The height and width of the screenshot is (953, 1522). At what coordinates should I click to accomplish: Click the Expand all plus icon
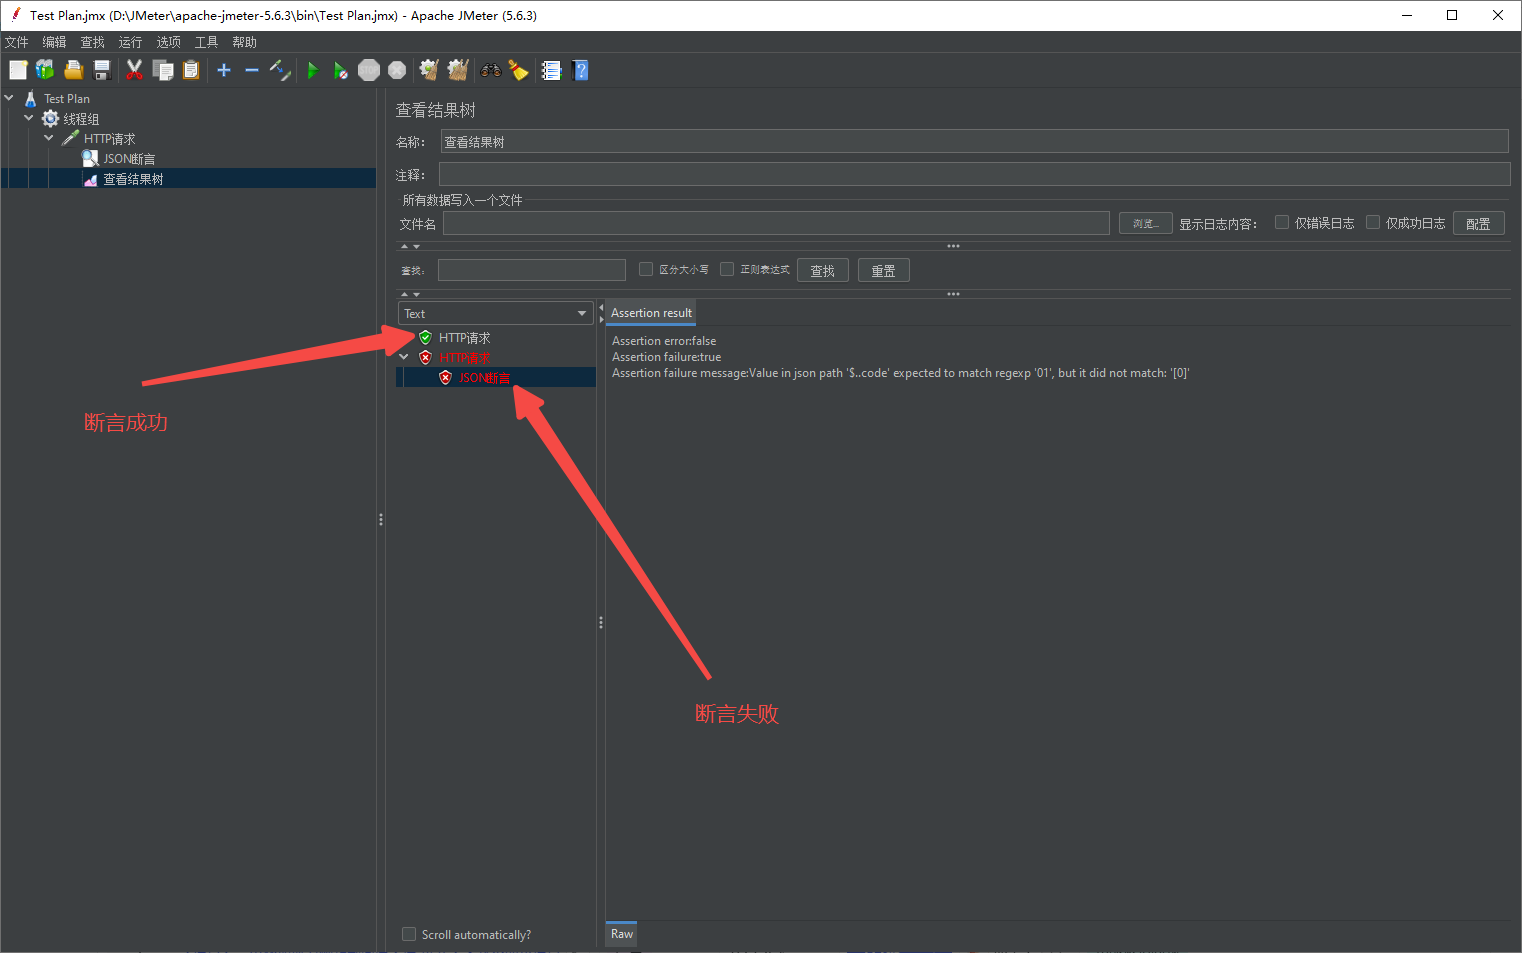point(224,70)
